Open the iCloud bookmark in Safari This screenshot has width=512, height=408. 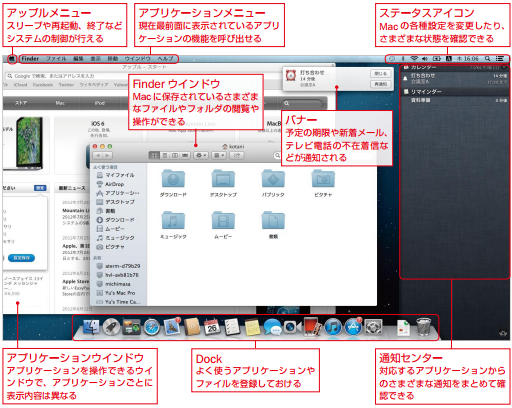coord(20,85)
